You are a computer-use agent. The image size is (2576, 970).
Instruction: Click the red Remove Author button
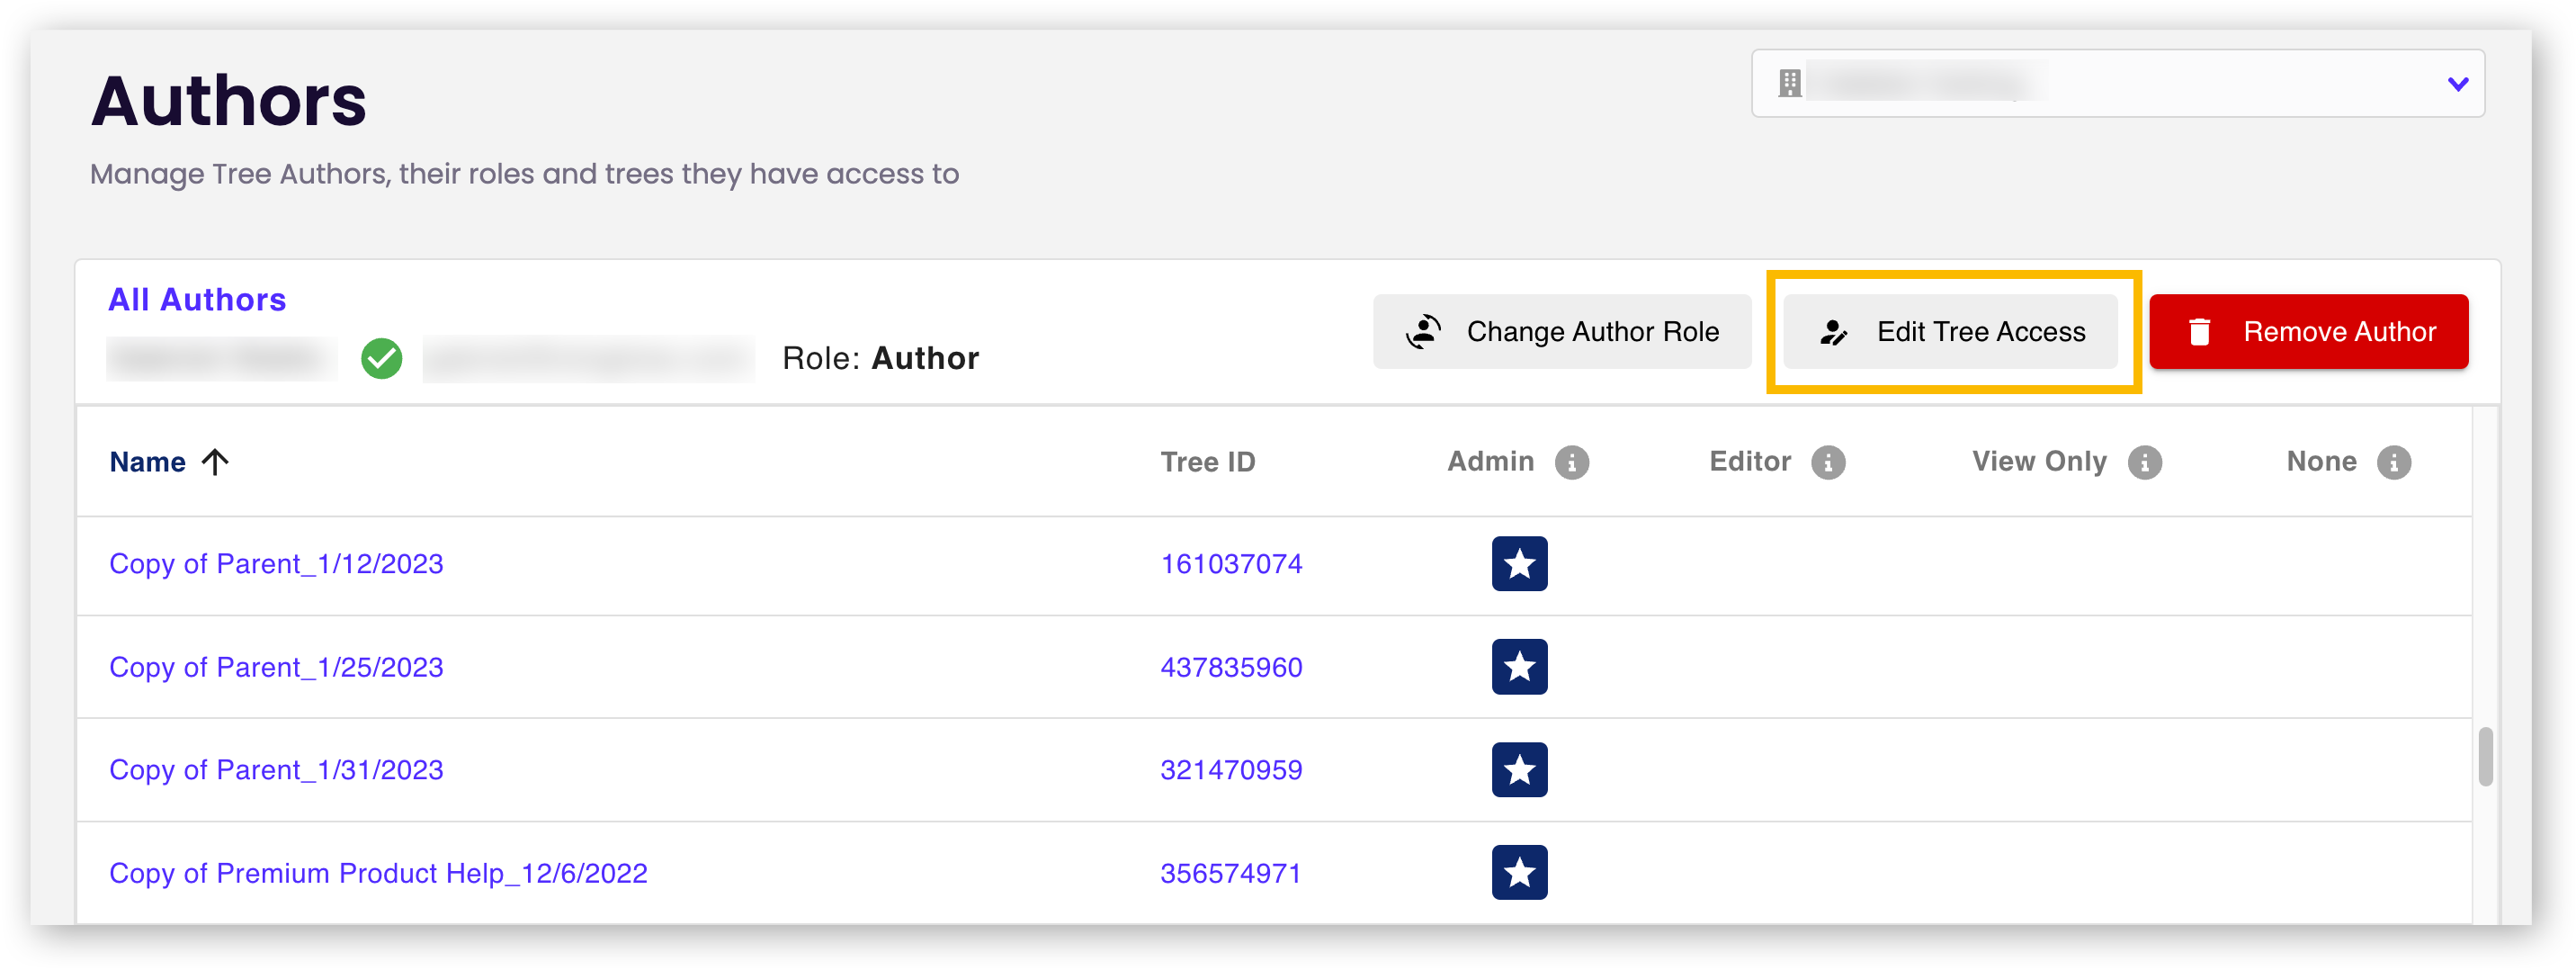click(2308, 332)
